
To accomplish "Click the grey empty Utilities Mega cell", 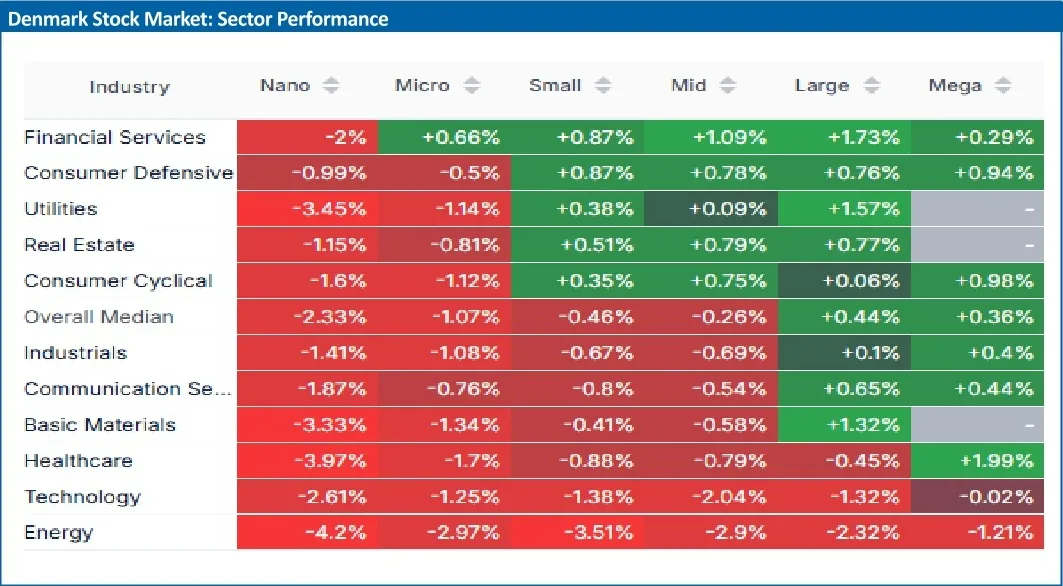I will pos(977,209).
